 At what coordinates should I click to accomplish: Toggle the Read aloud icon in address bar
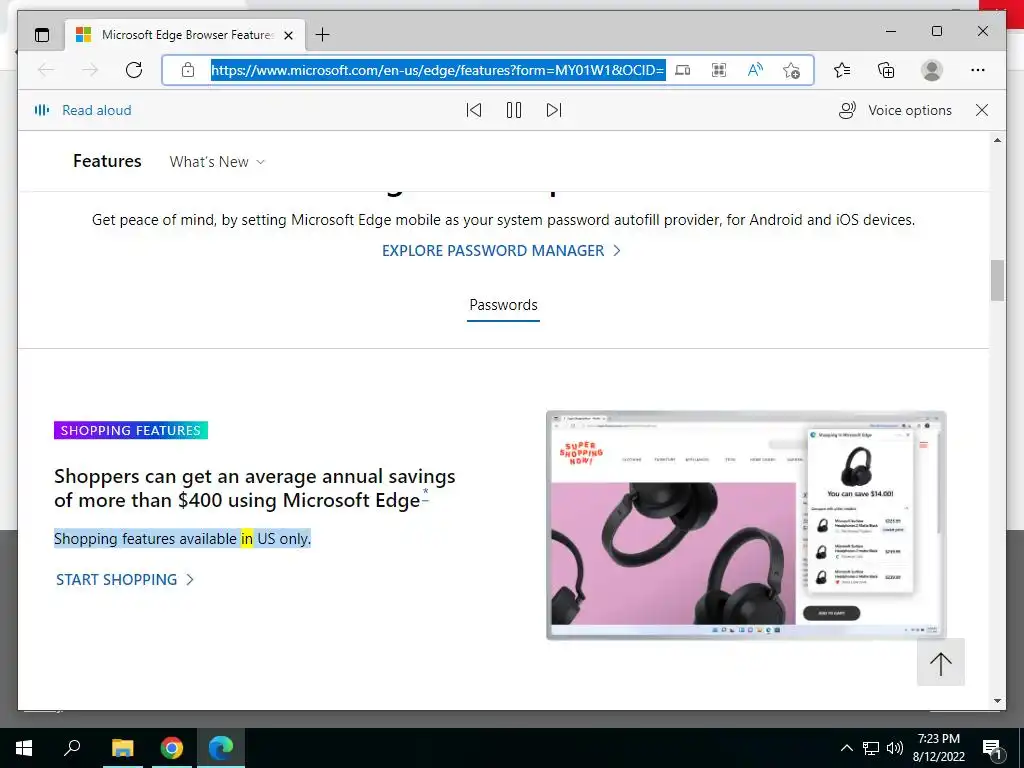(755, 70)
